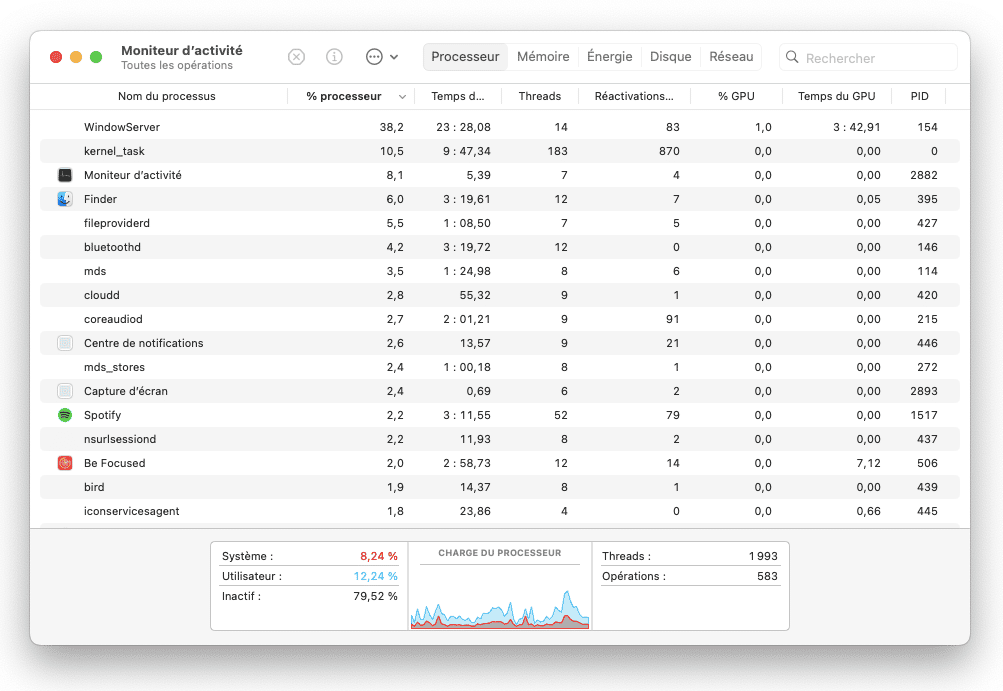Switch to the Énergie tab
The width and height of the screenshot is (1003, 691).
609,57
